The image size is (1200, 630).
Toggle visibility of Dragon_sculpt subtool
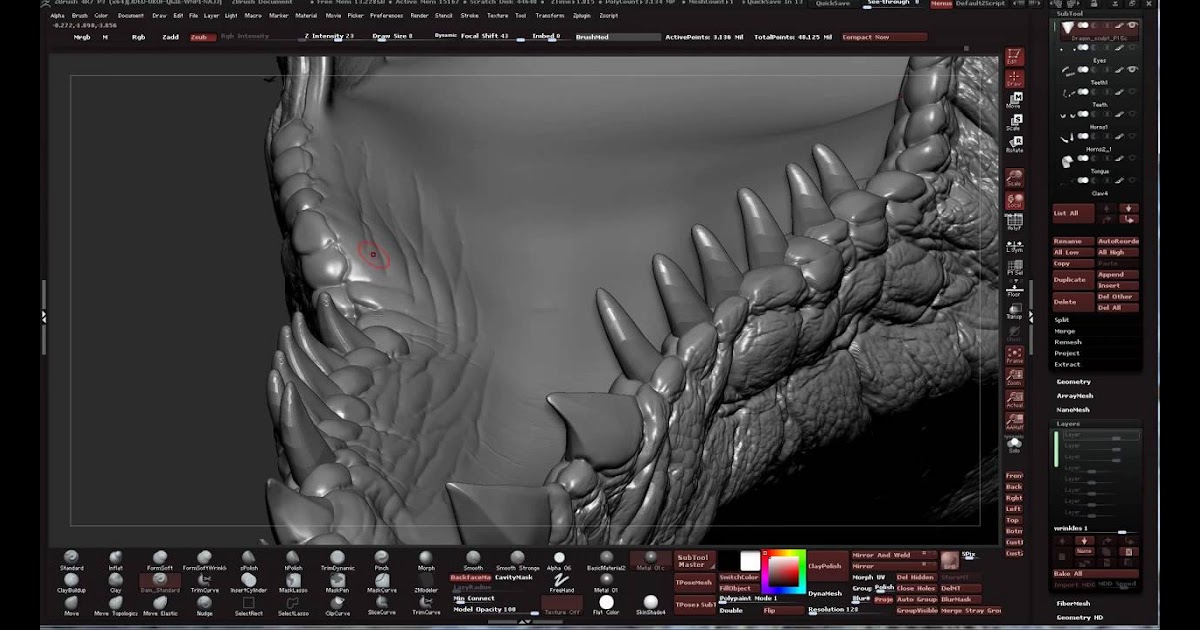click(x=1132, y=26)
